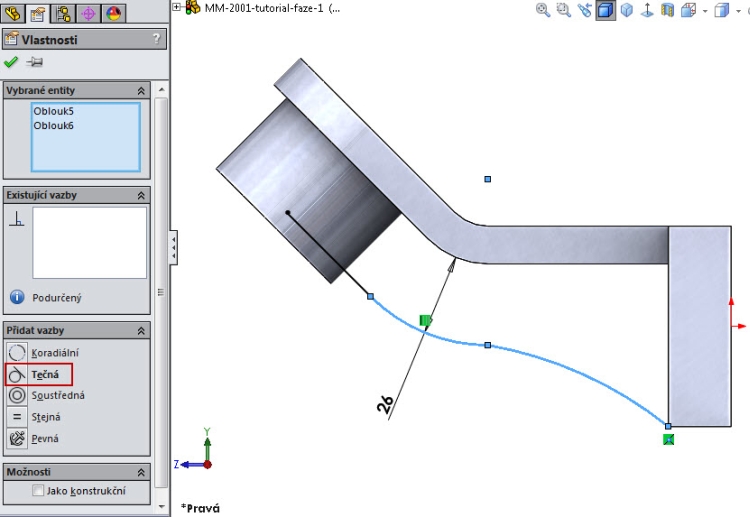Collapse the Existující vazby section

pos(141,196)
